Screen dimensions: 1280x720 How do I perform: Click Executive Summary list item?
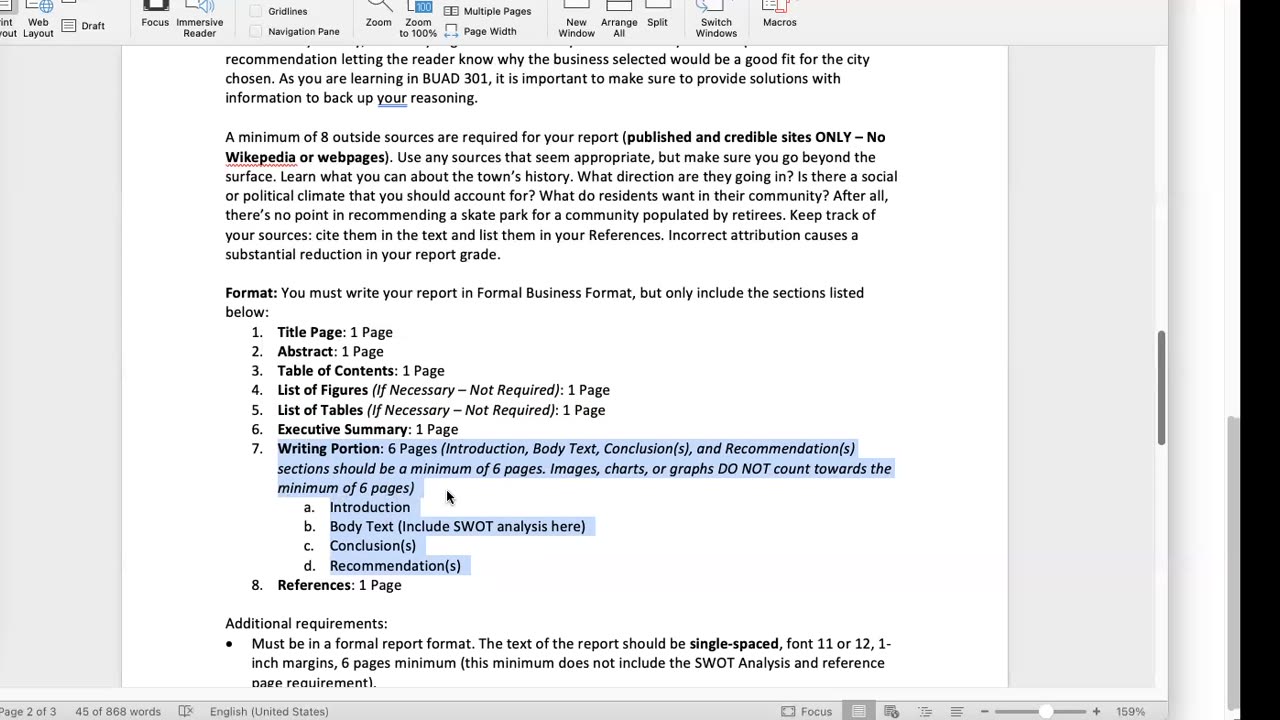[x=367, y=429]
